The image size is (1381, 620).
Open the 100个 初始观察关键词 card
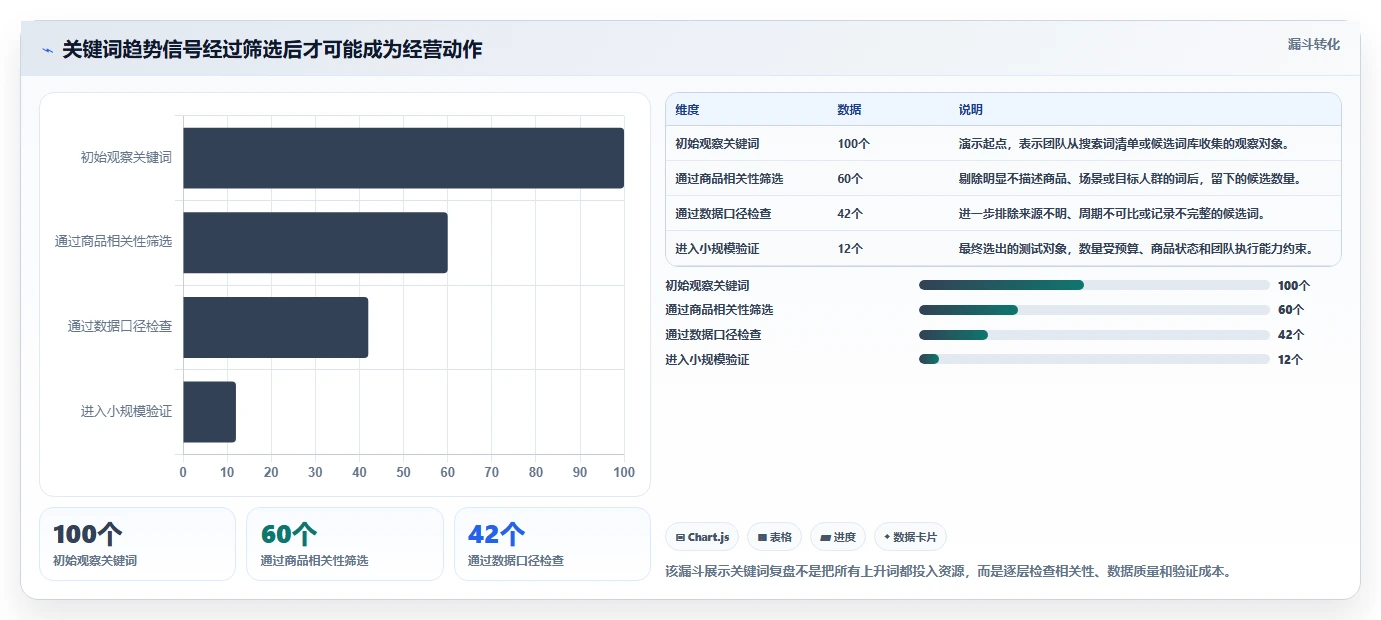[137, 544]
